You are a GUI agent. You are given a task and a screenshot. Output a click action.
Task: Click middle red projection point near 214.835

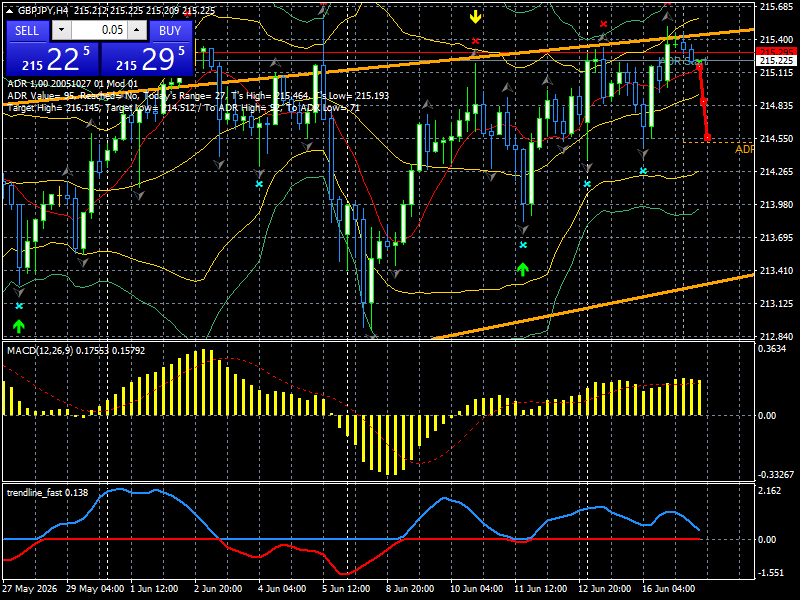coord(703,102)
